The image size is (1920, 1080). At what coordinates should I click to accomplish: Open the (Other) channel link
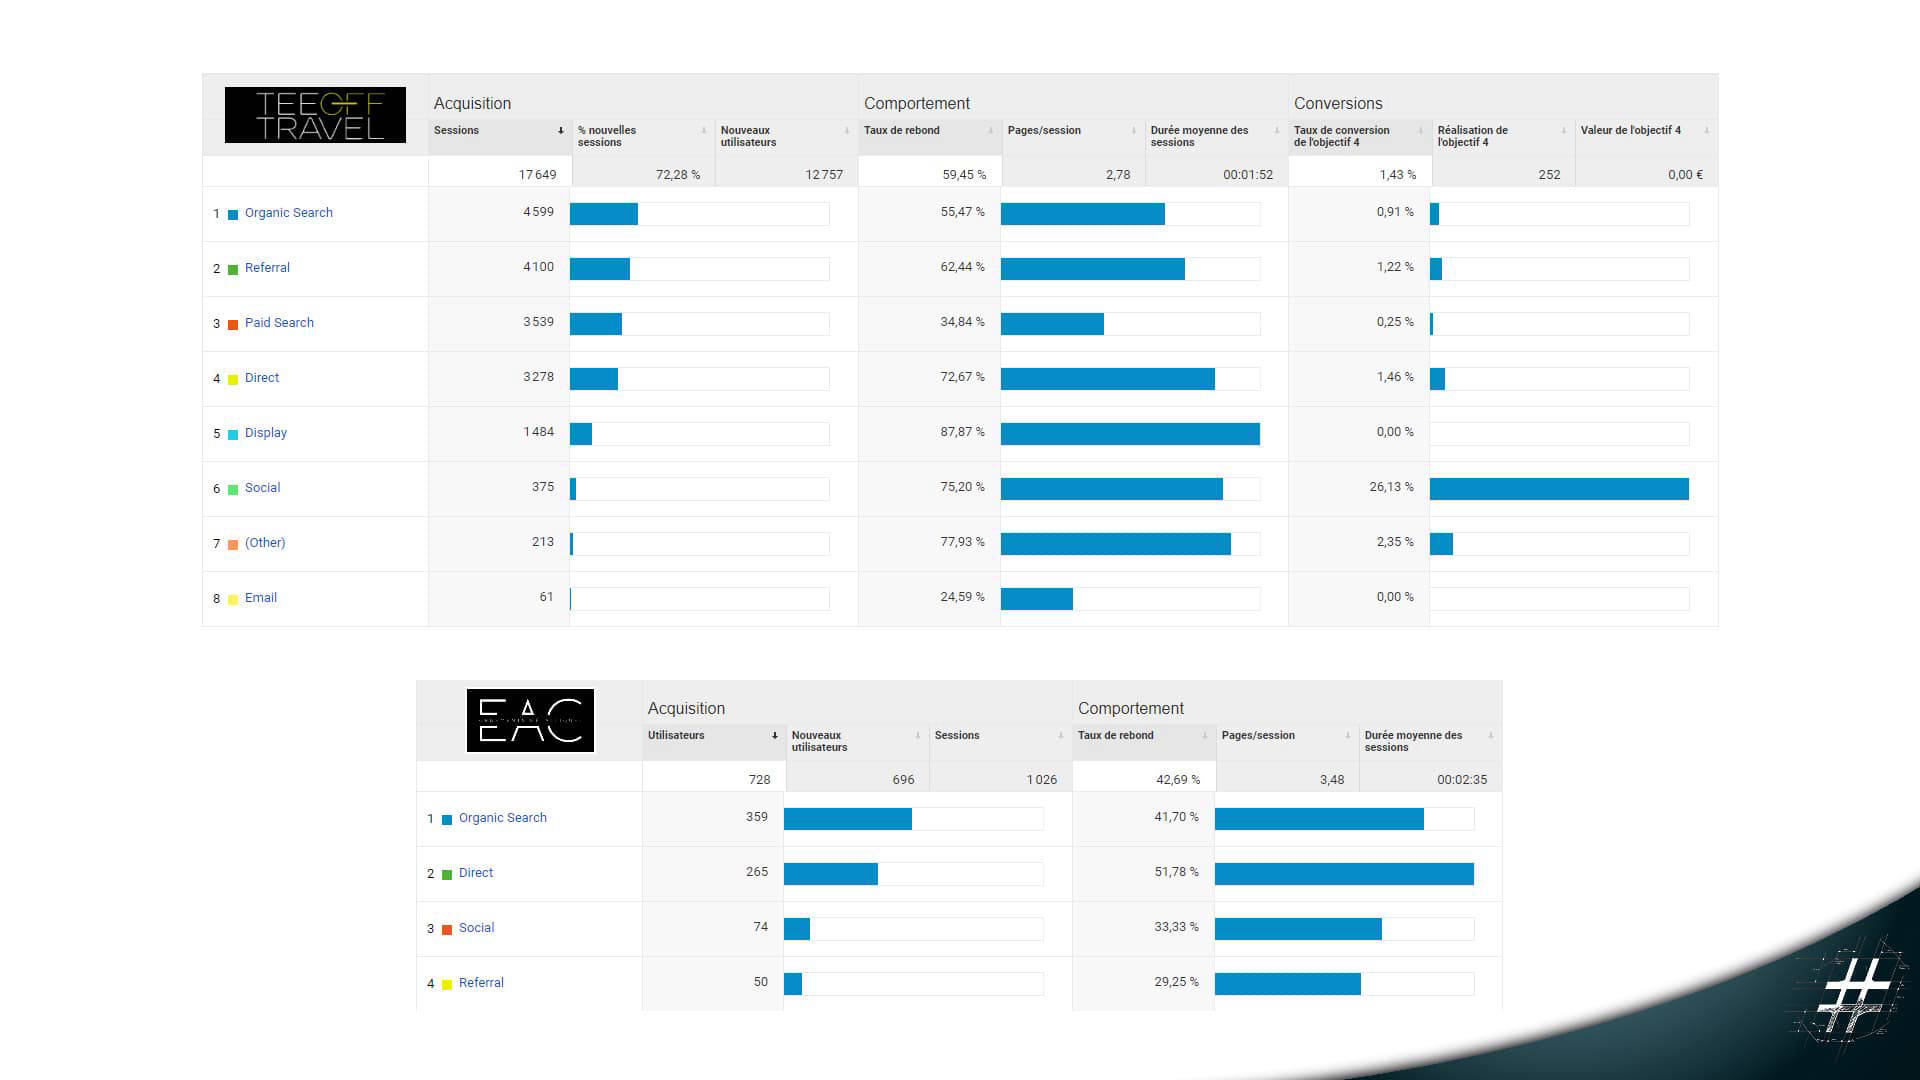(265, 543)
